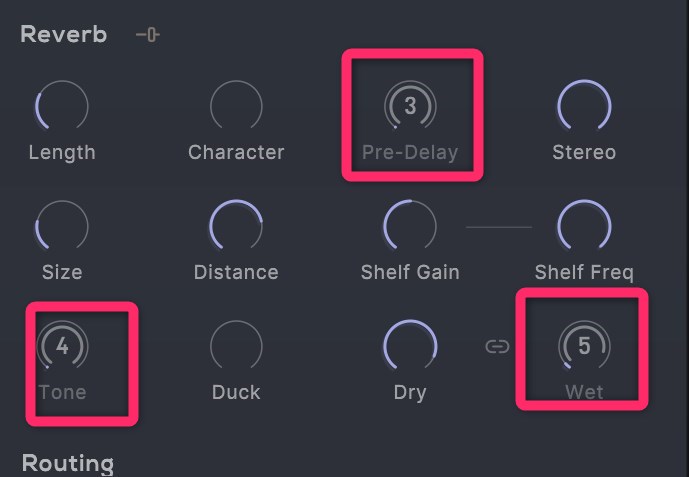Image resolution: width=689 pixels, height=477 pixels.
Task: Click the Shelf Freq knob
Action: (584, 225)
